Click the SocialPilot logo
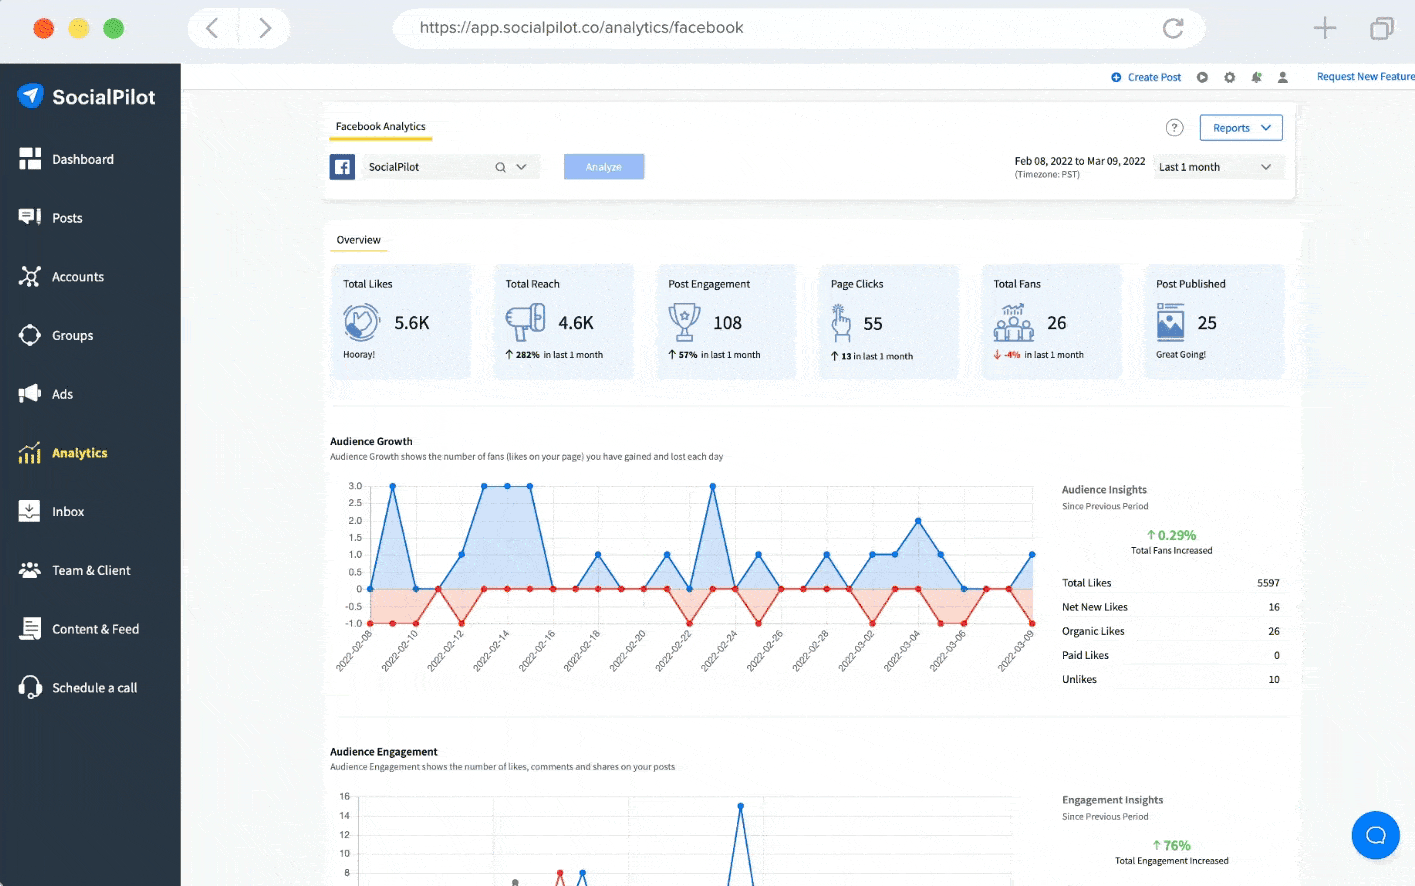 (x=87, y=96)
